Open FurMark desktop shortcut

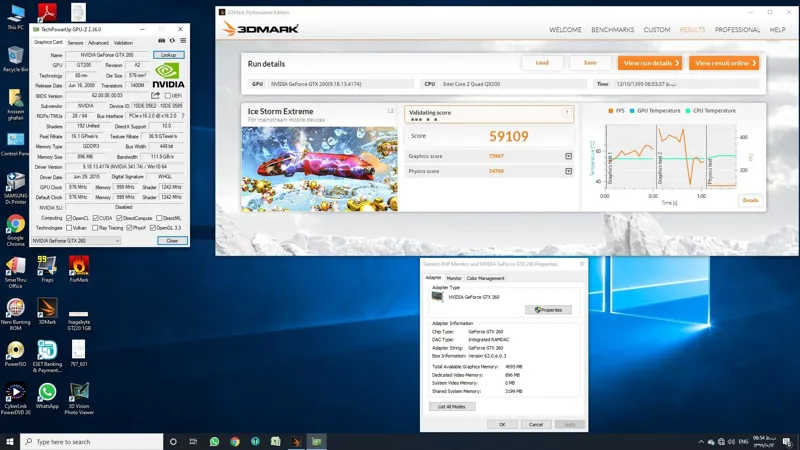pos(78,270)
